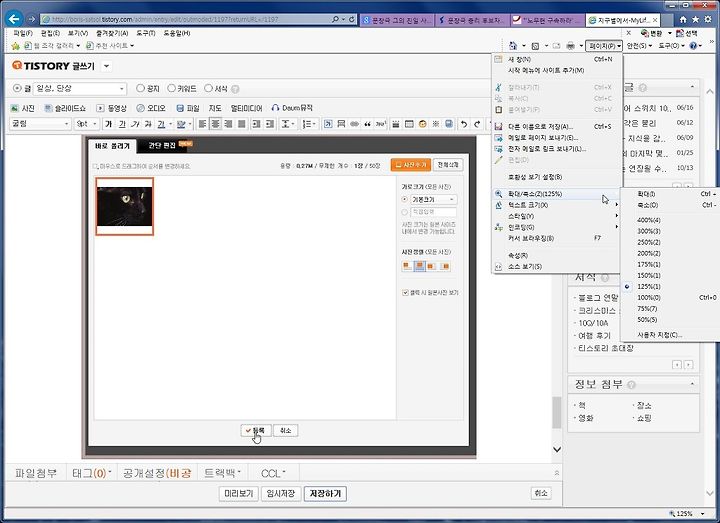
Task: Click the browser Forward arrow button
Action: coord(31,19)
